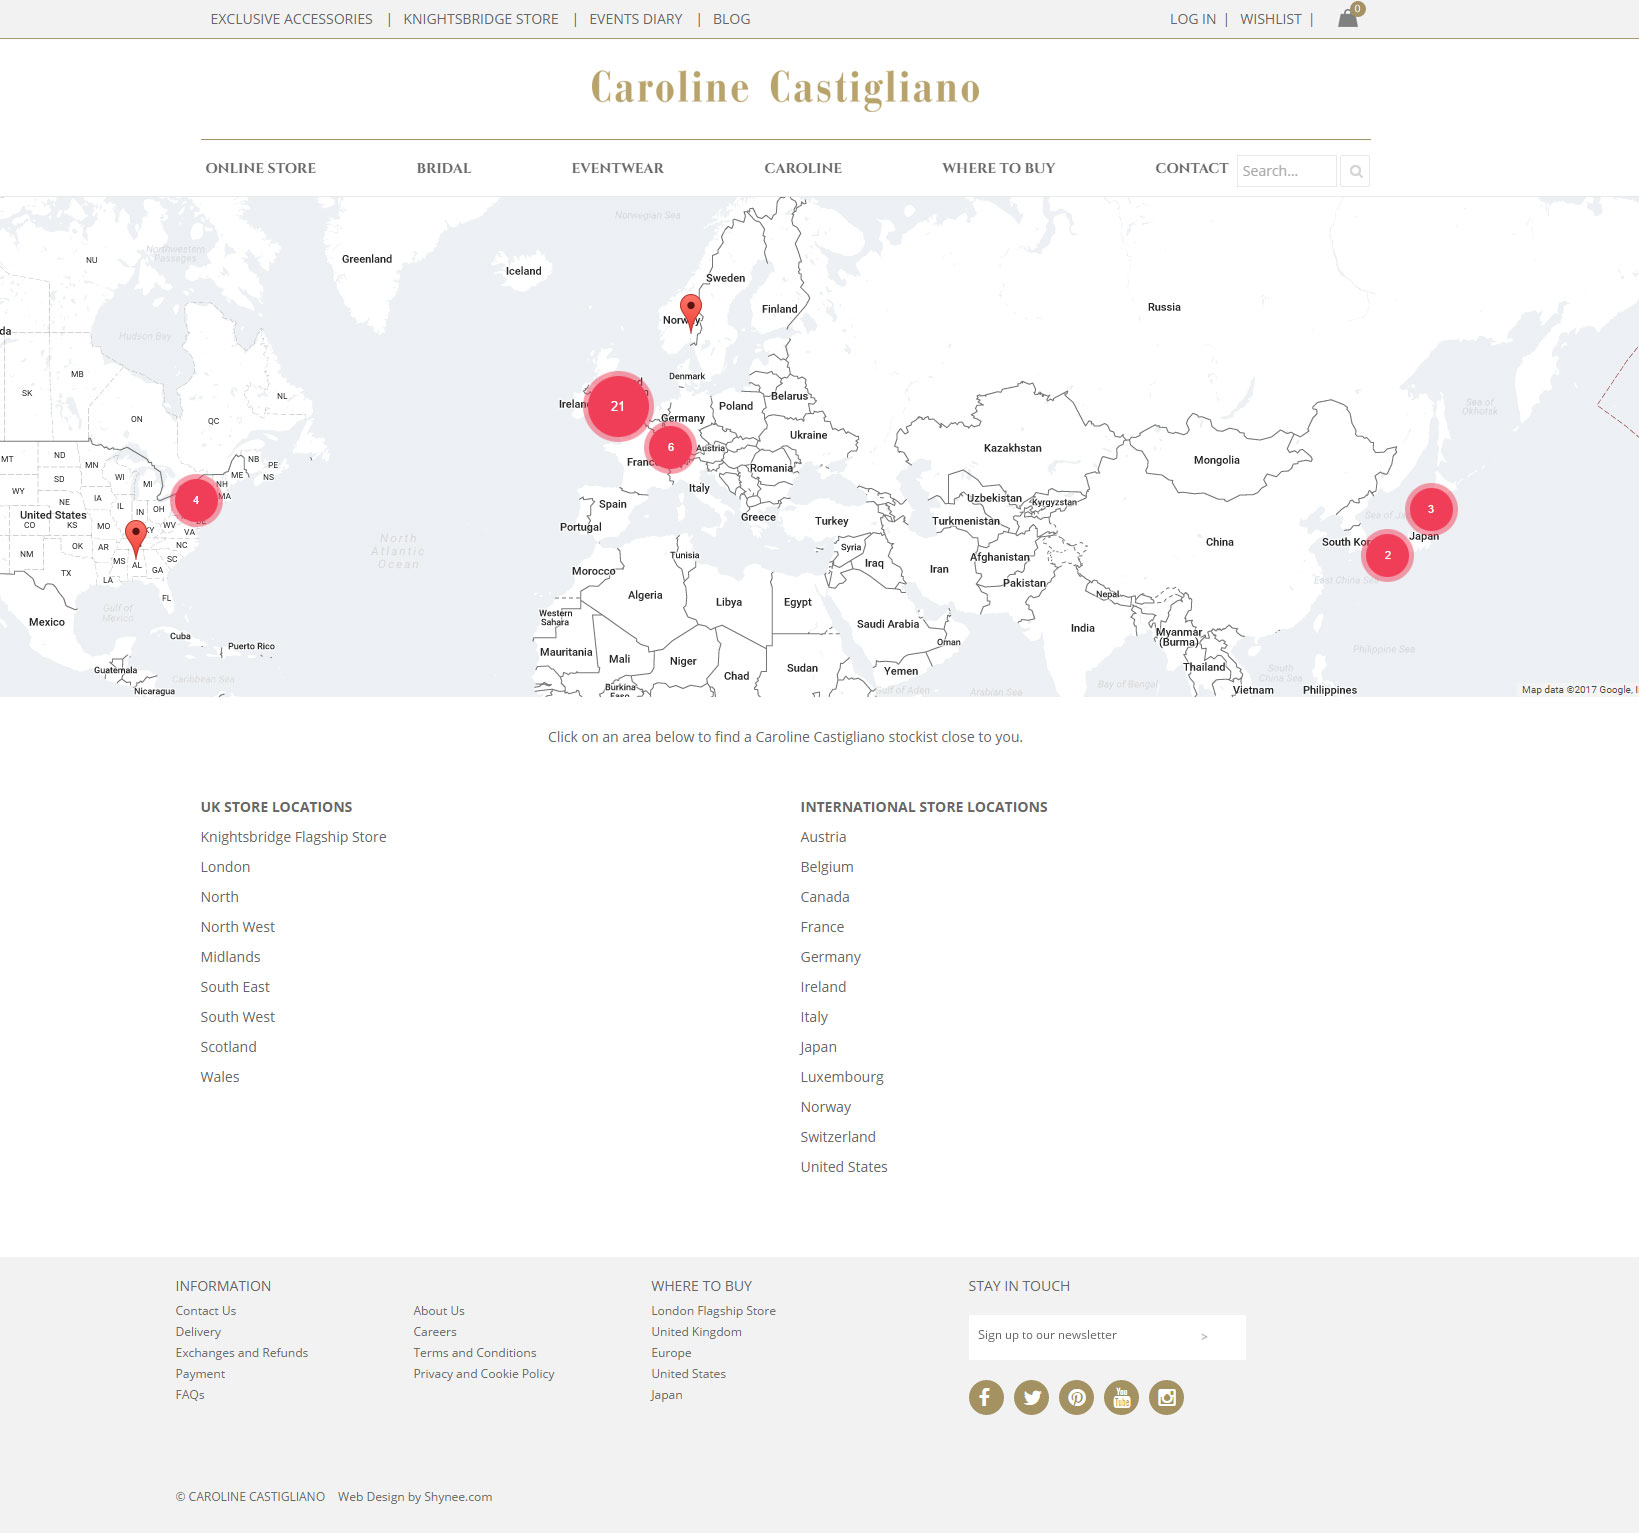Select Wales region

[x=220, y=1077]
